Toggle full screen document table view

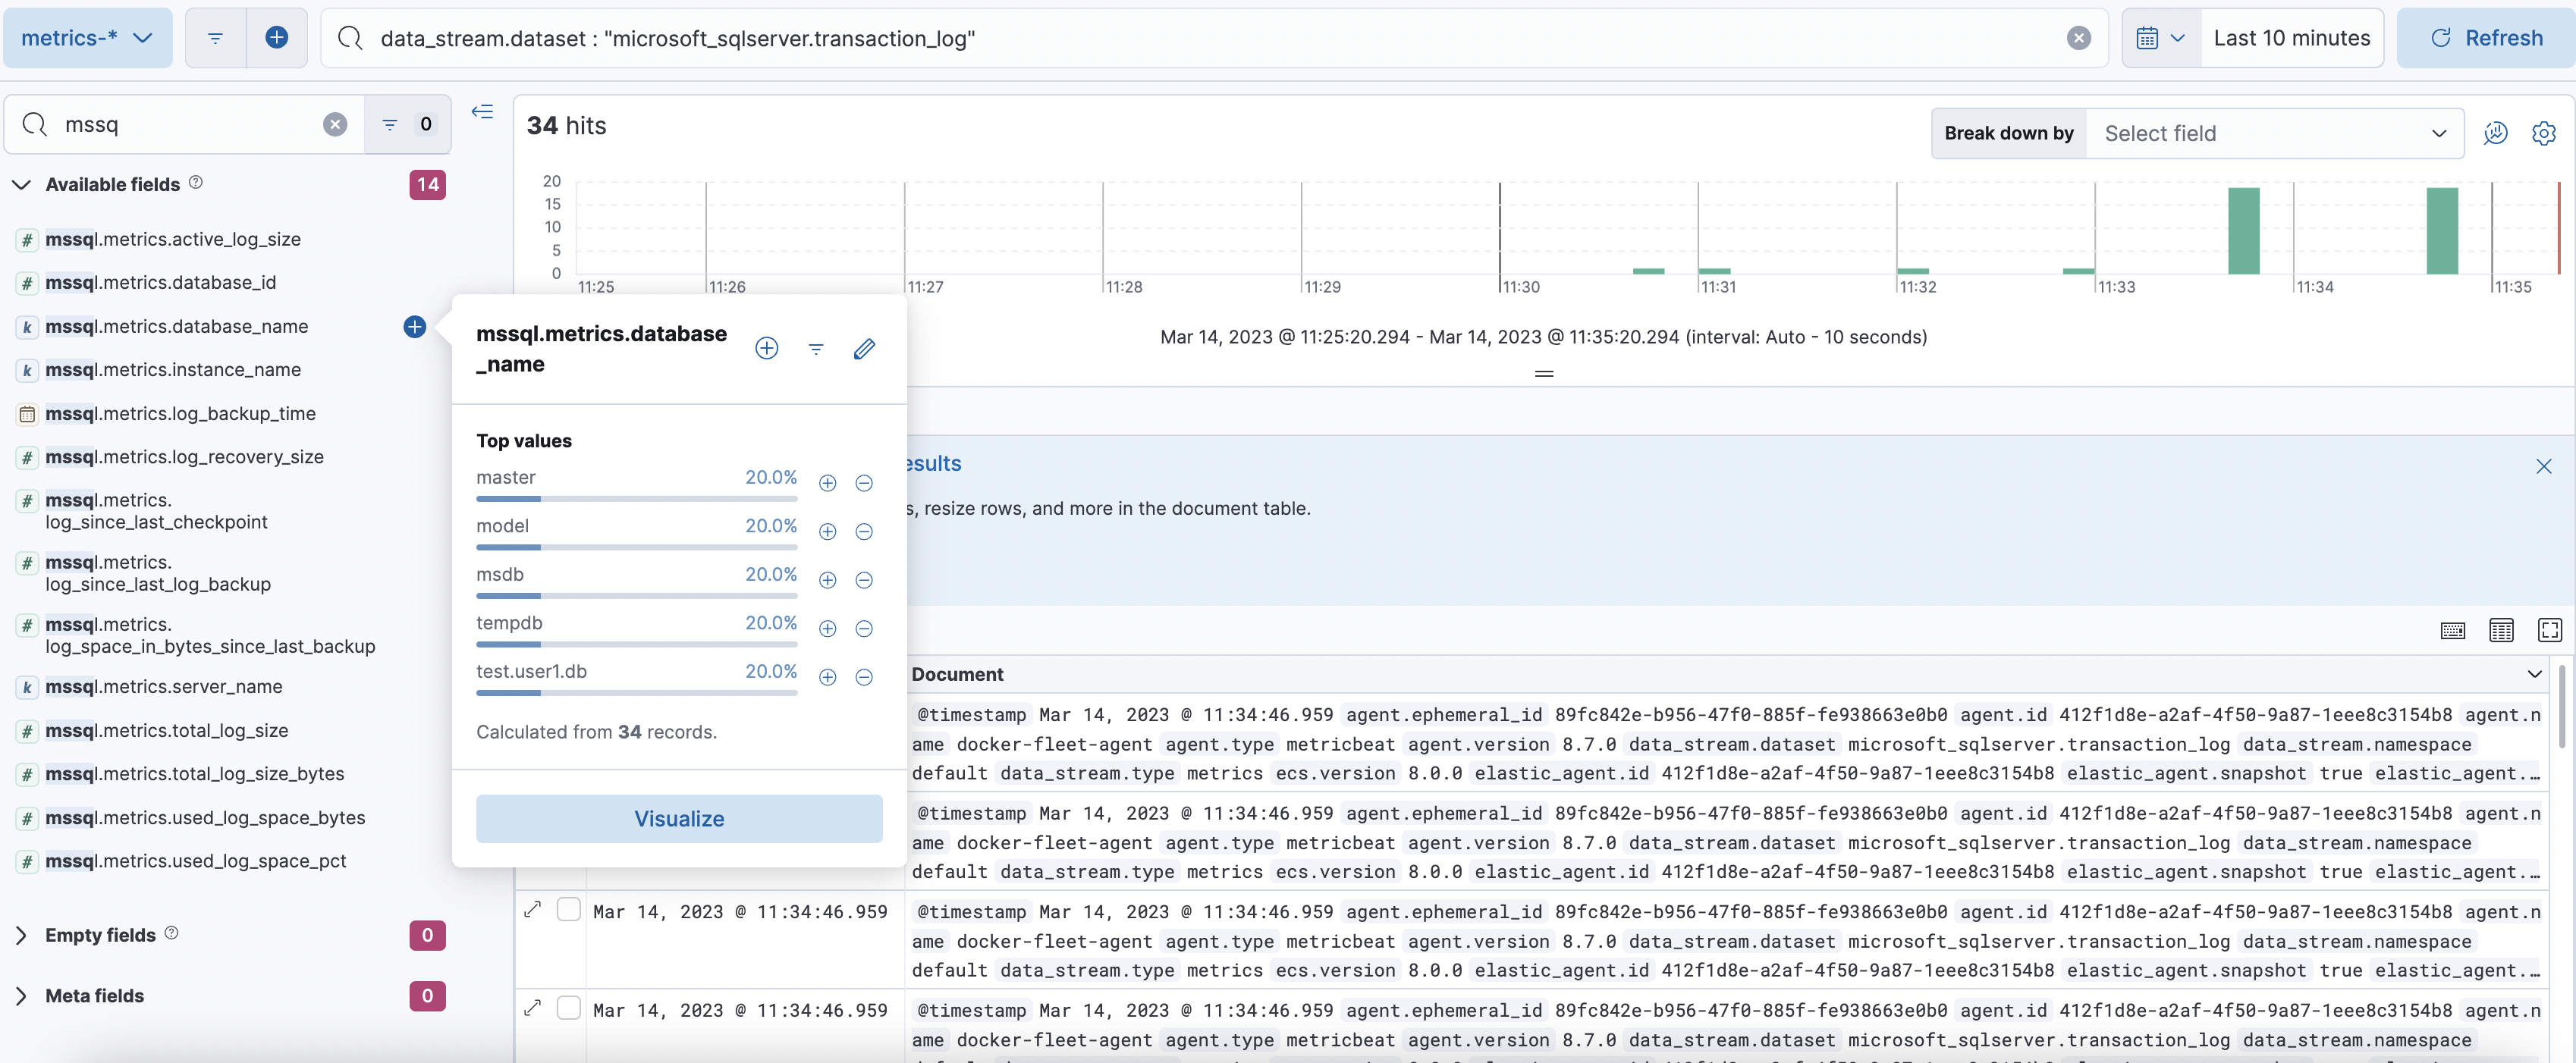click(x=2549, y=630)
